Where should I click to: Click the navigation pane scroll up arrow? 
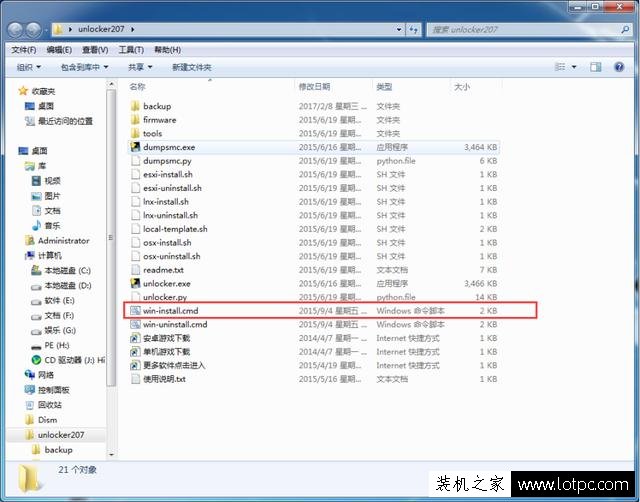point(111,84)
